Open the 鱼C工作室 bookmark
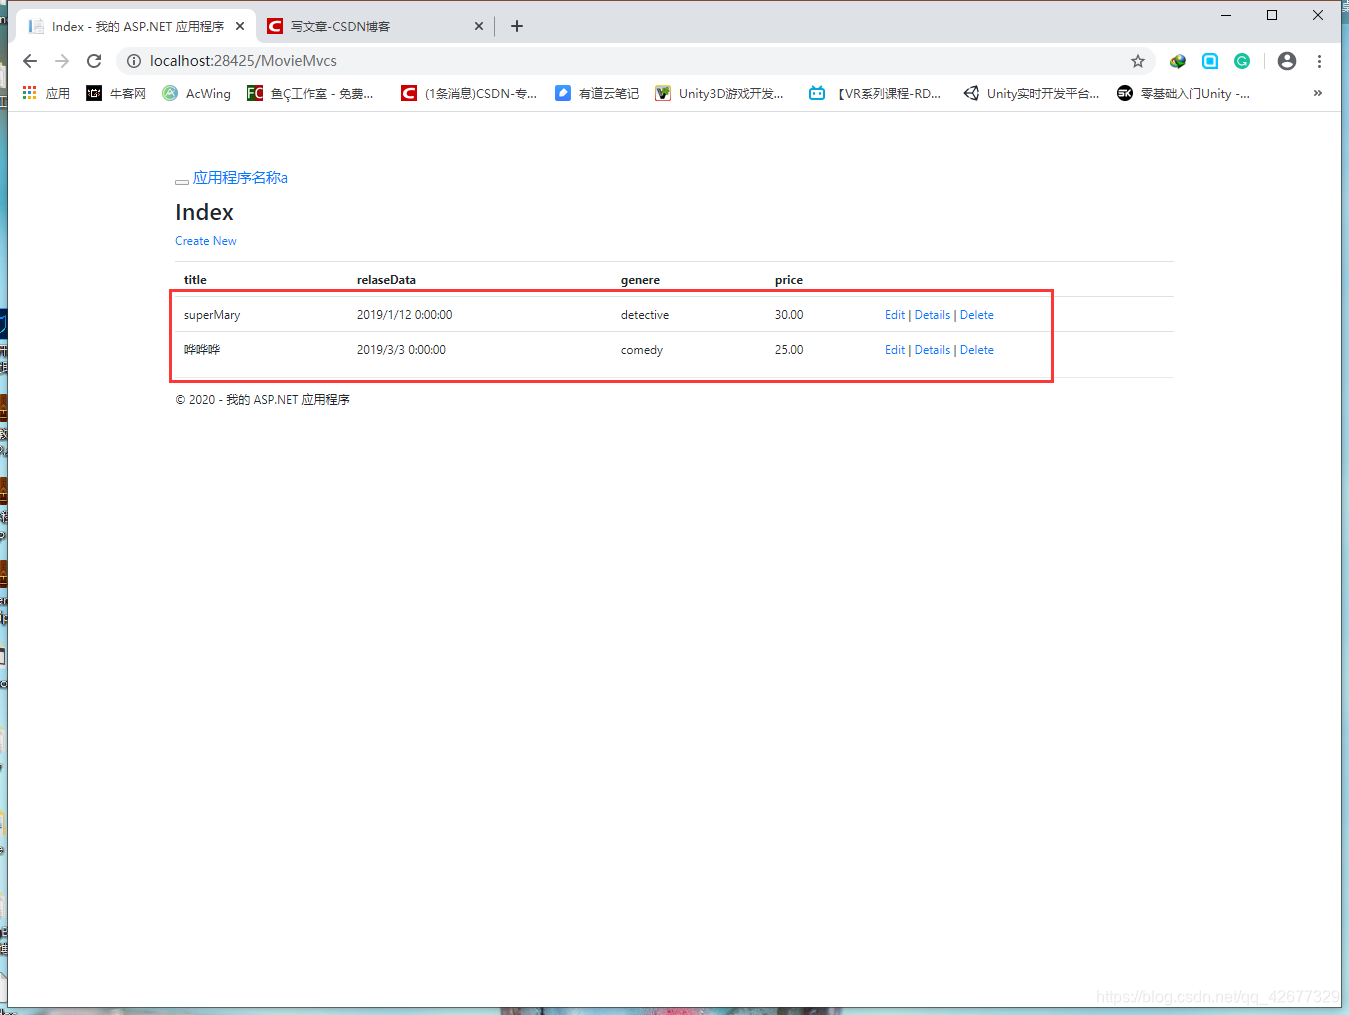 coord(310,93)
